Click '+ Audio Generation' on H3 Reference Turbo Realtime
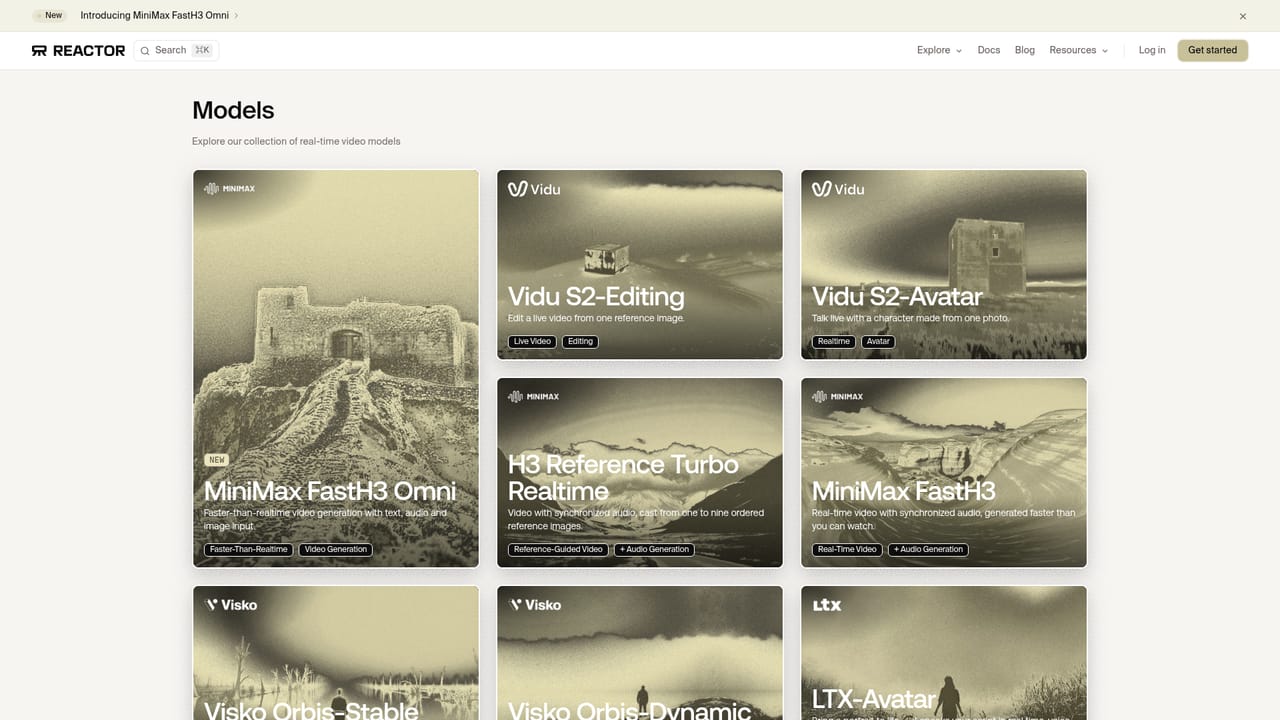 tap(655, 549)
